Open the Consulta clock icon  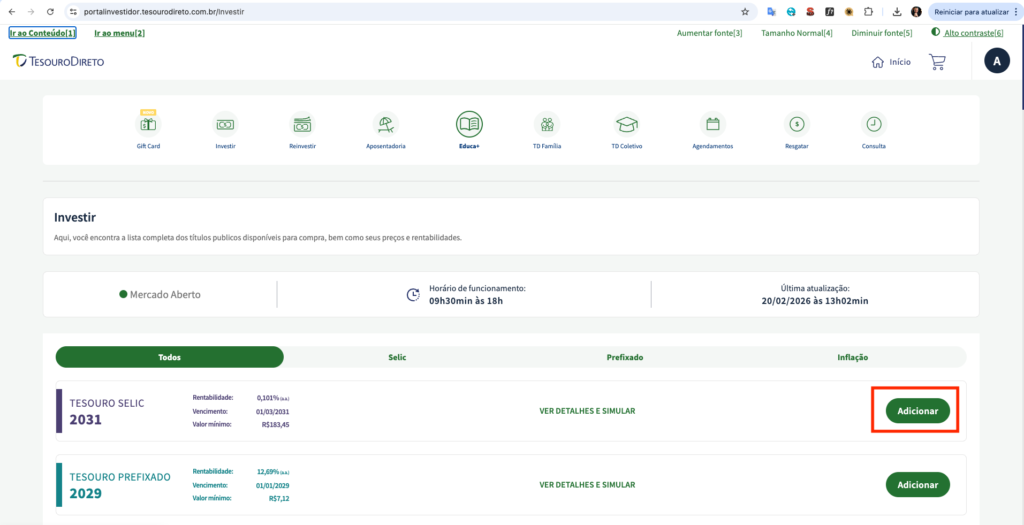(873, 125)
